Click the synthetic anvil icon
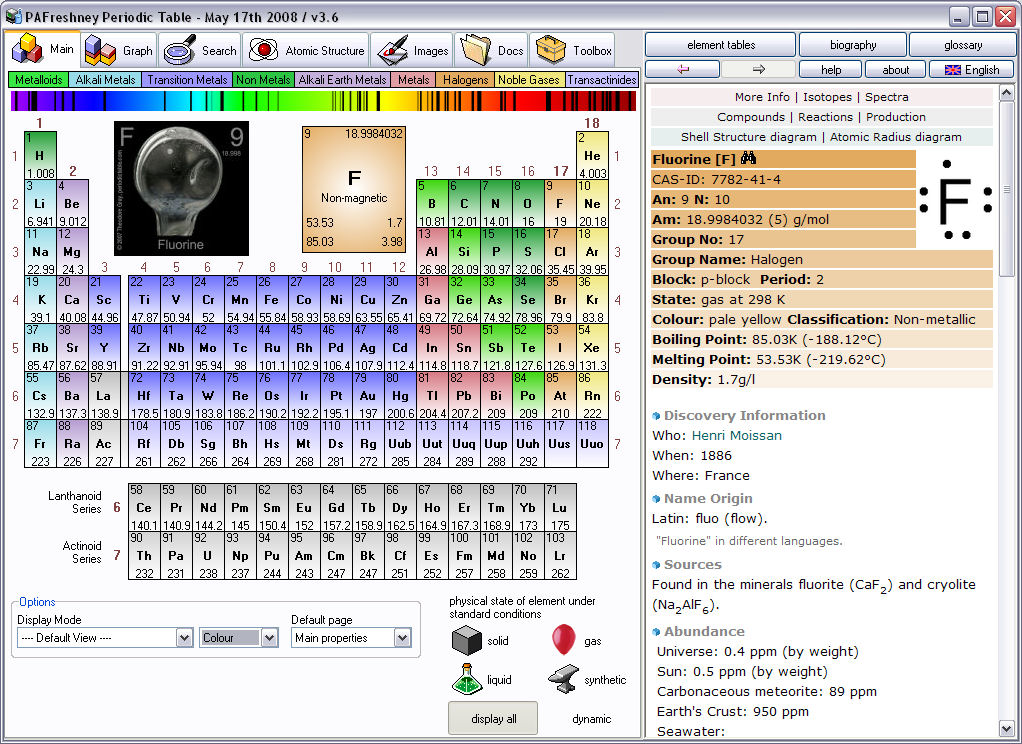 coord(564,680)
